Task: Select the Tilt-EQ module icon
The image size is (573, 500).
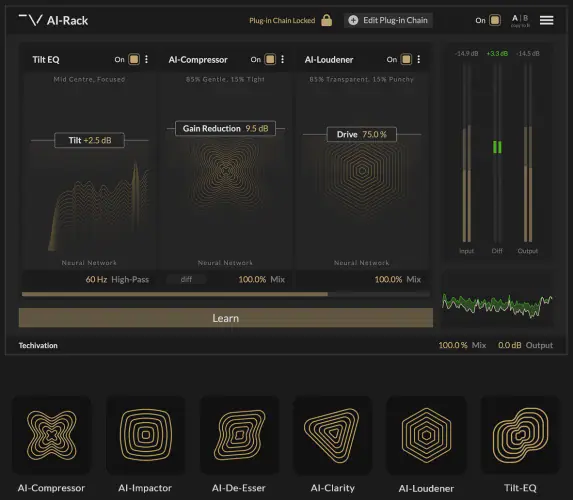Action: (520, 435)
